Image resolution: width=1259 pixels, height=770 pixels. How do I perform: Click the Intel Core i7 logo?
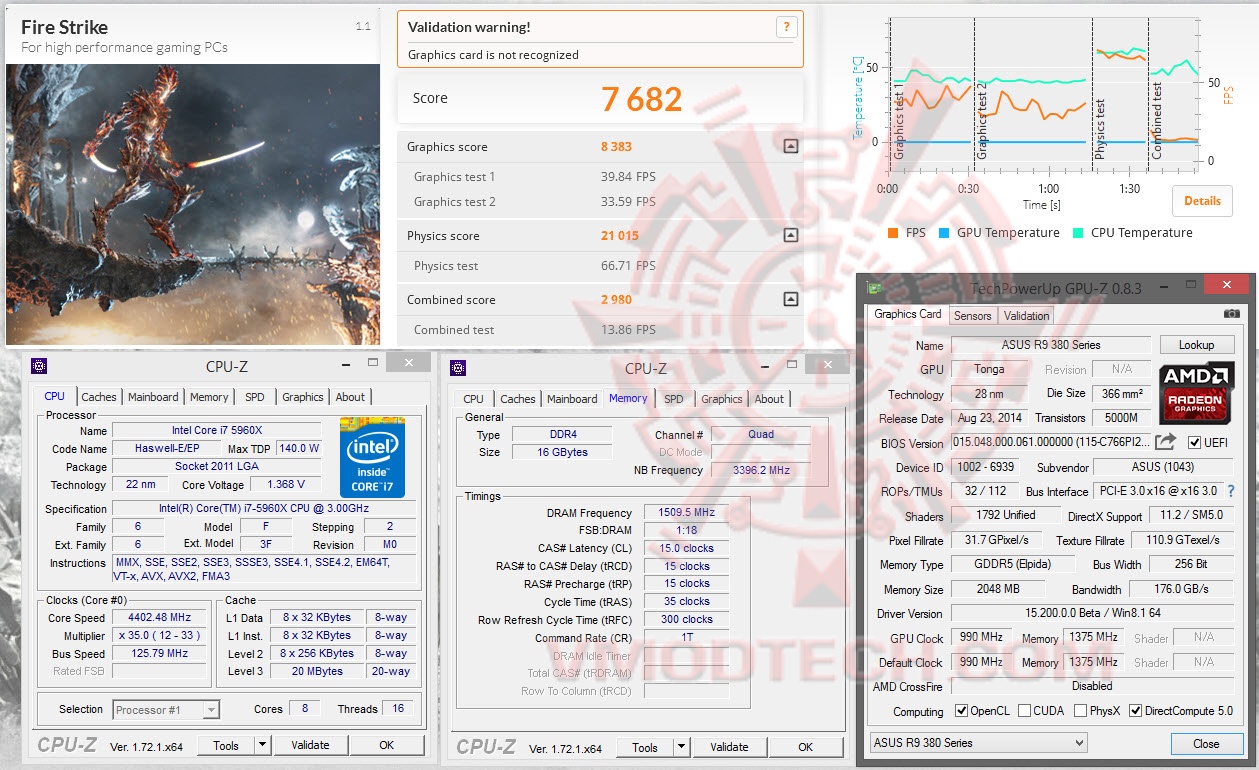pos(372,457)
